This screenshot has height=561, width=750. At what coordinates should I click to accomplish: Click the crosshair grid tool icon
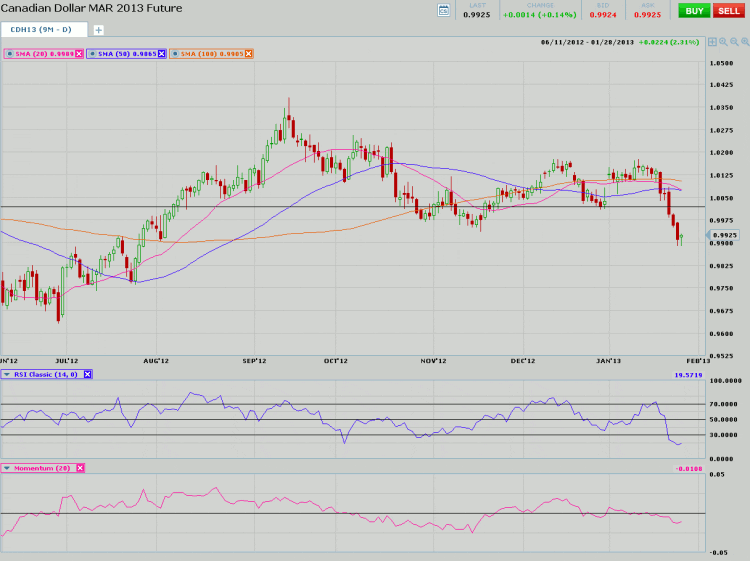click(x=711, y=43)
